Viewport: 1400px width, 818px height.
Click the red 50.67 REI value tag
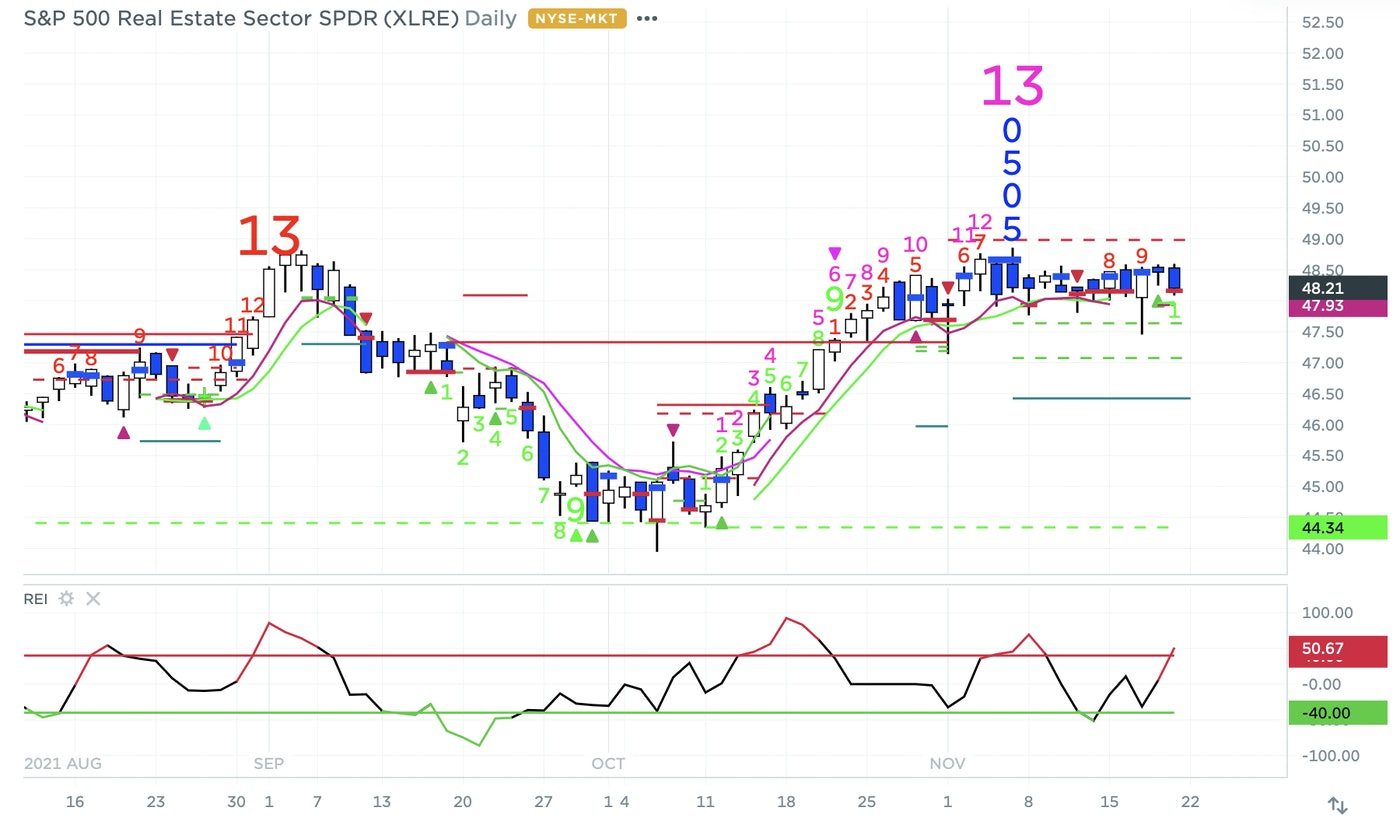point(1337,650)
